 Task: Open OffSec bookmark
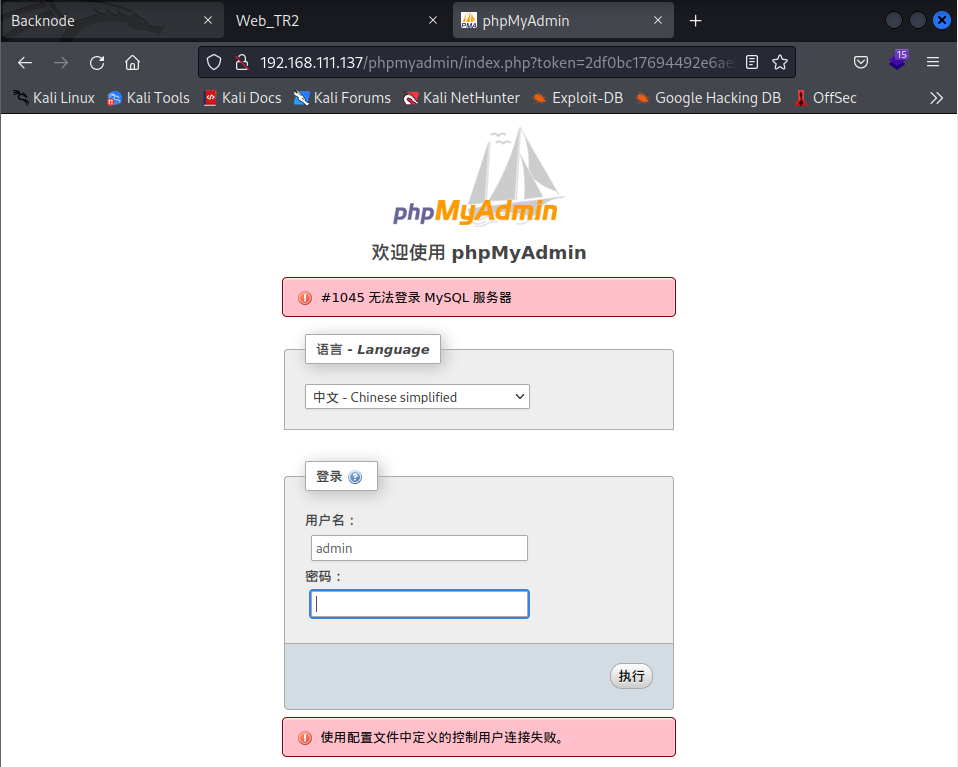click(825, 98)
